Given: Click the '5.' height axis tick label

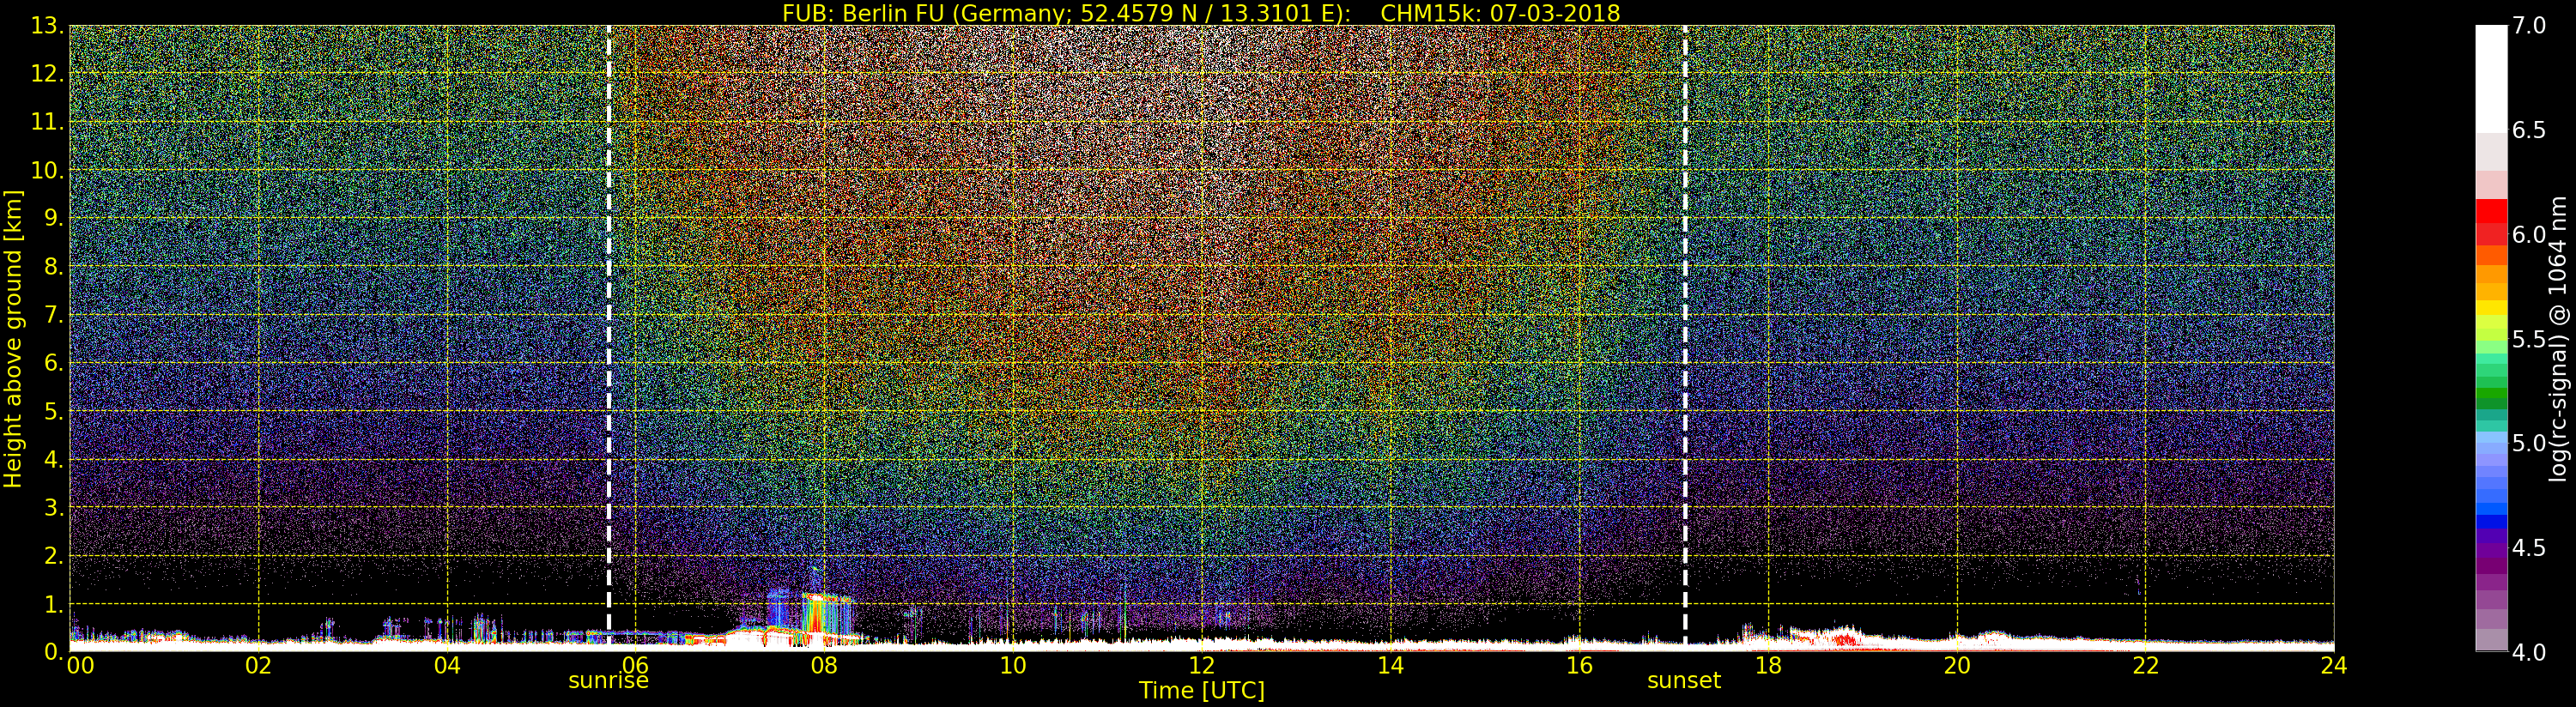Looking at the screenshot, I should click(x=54, y=411).
